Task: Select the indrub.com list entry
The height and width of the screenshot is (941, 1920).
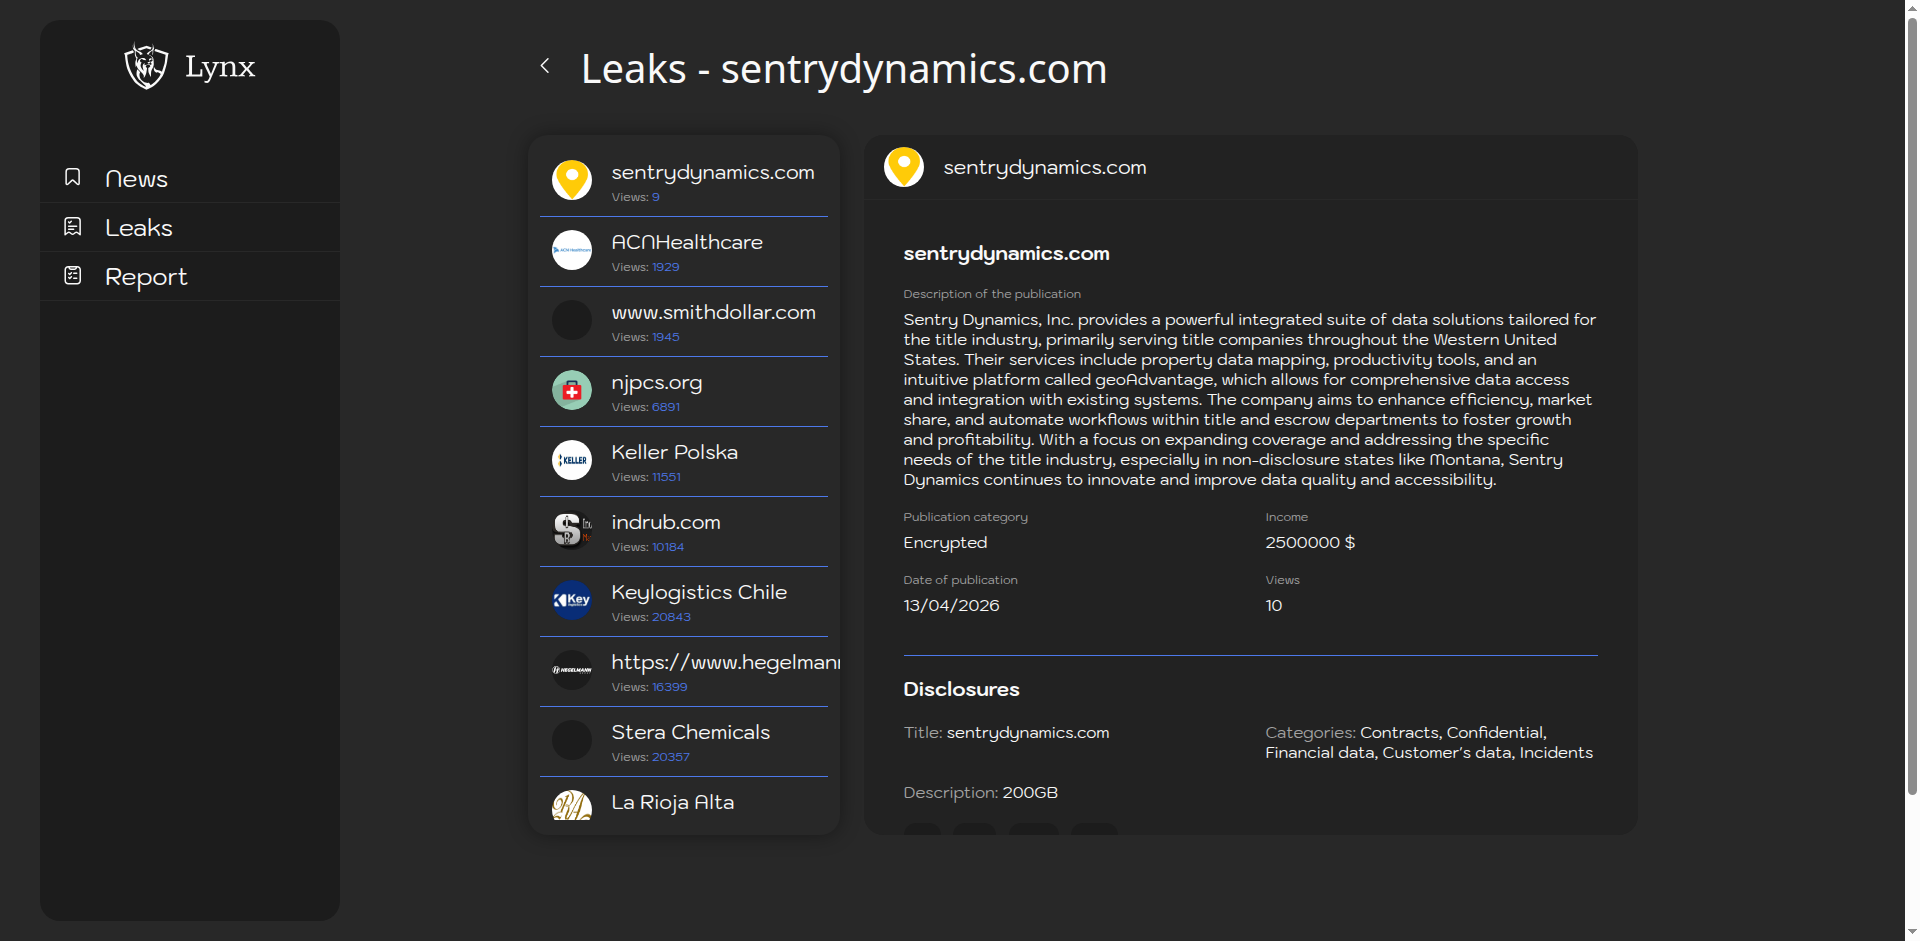Action: (x=684, y=531)
